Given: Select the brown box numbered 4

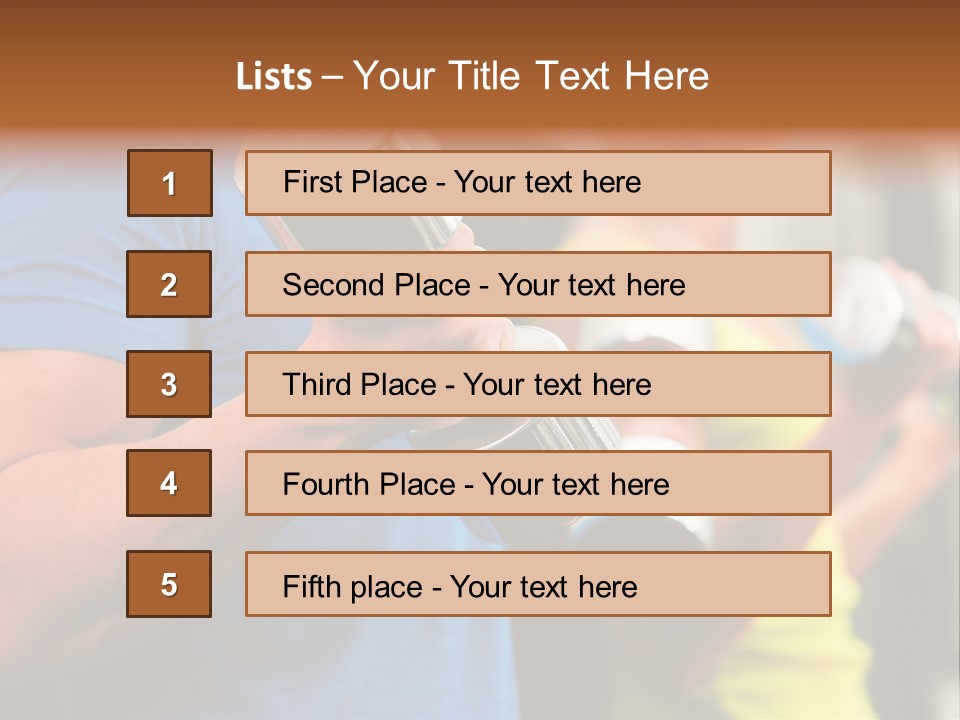Looking at the screenshot, I should coord(169,483).
